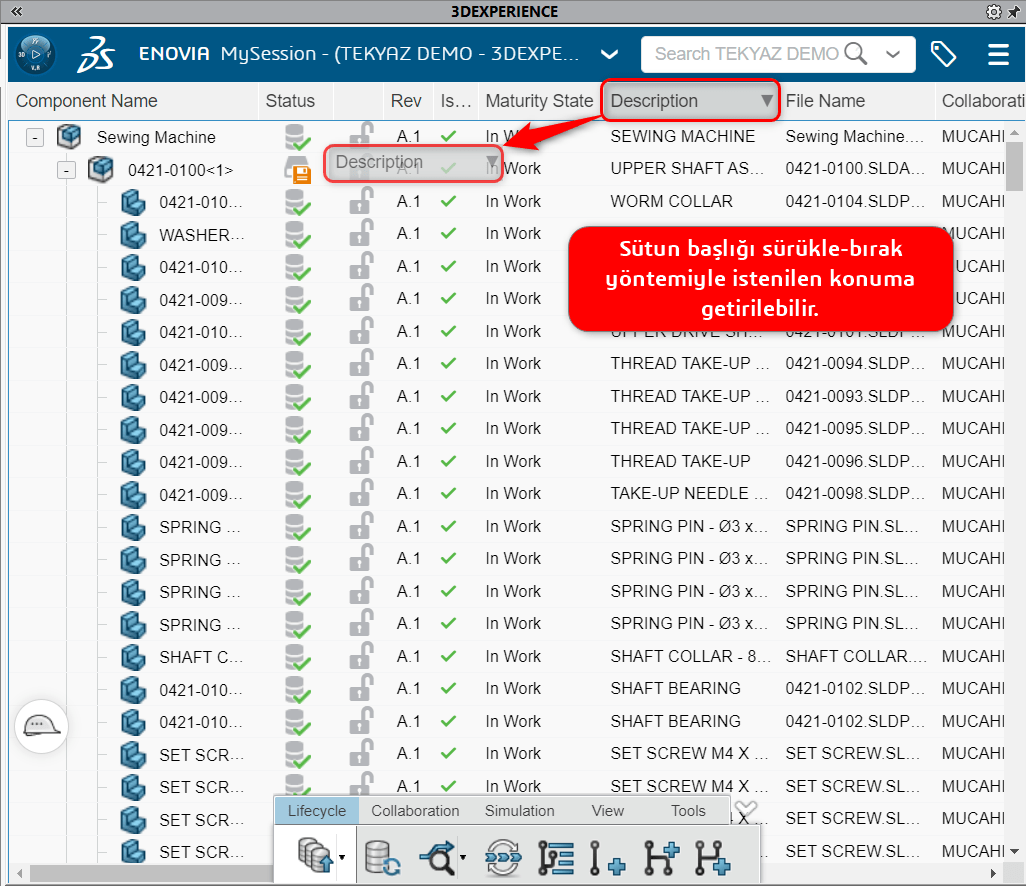Click the arrow-and-magnifier search icon
The height and width of the screenshot is (886, 1026).
click(437, 857)
